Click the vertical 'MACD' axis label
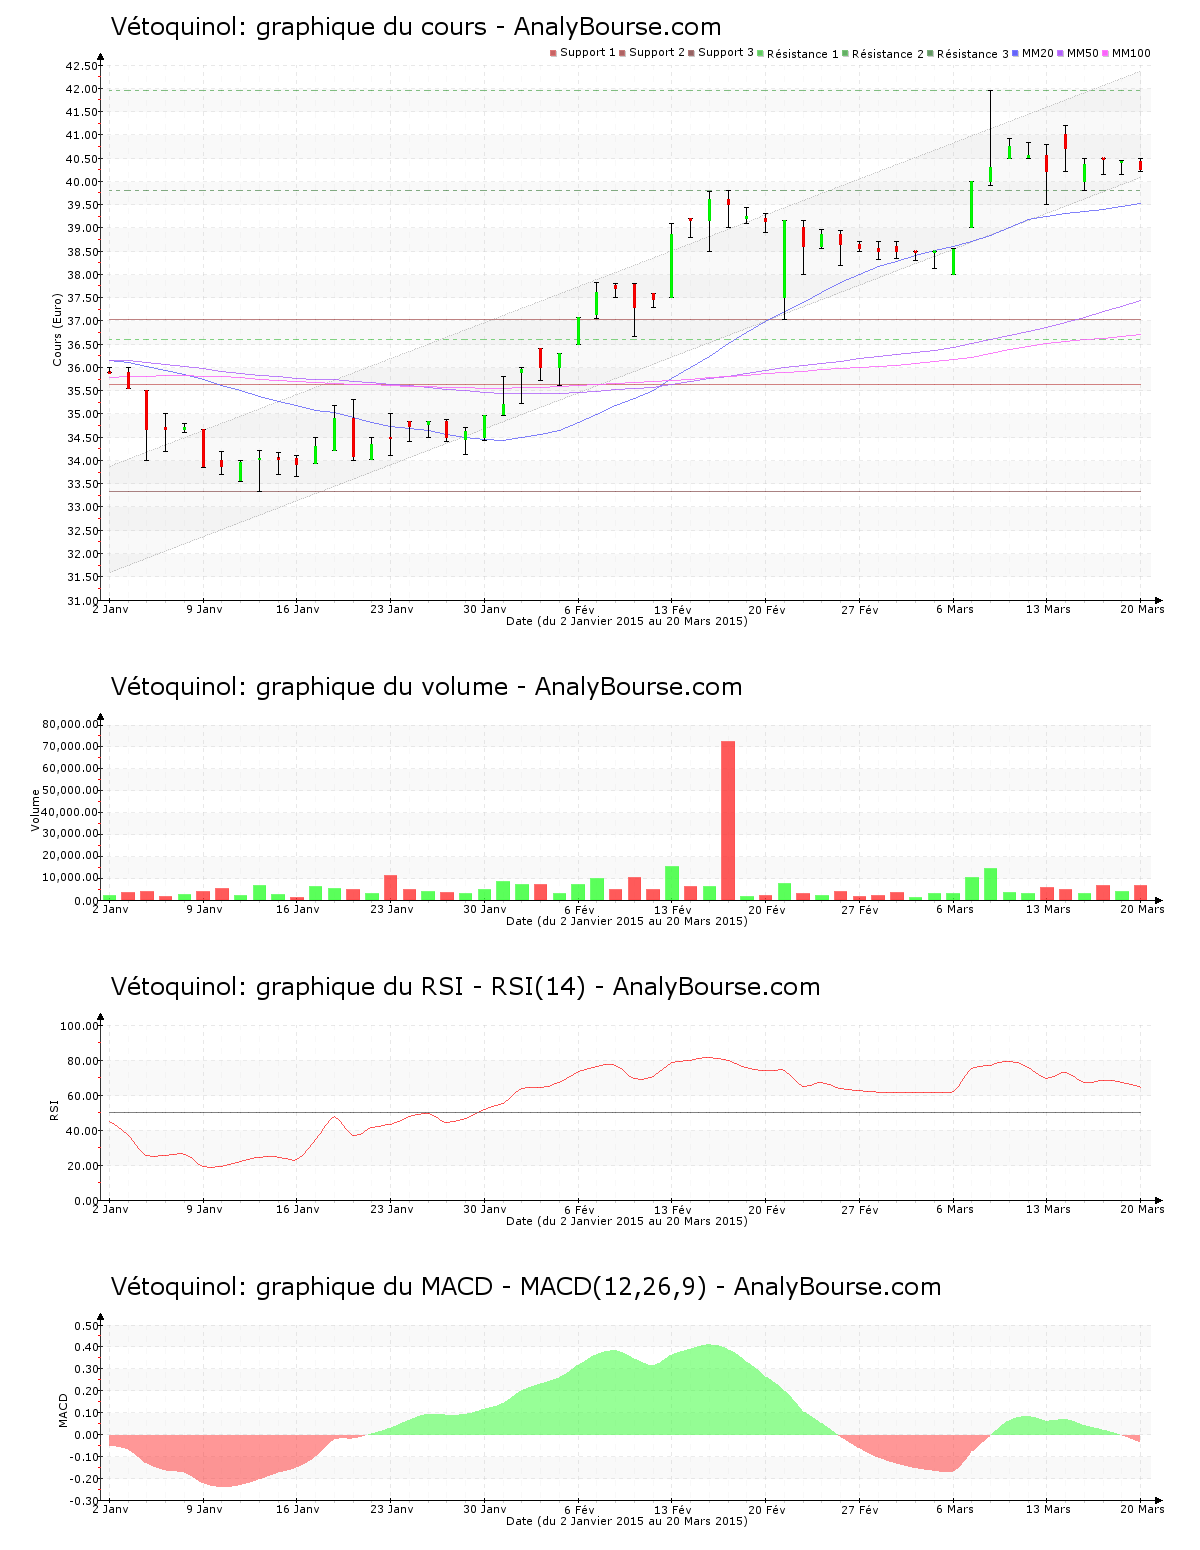Viewport: 1200px width, 1550px height. pos(63,1410)
